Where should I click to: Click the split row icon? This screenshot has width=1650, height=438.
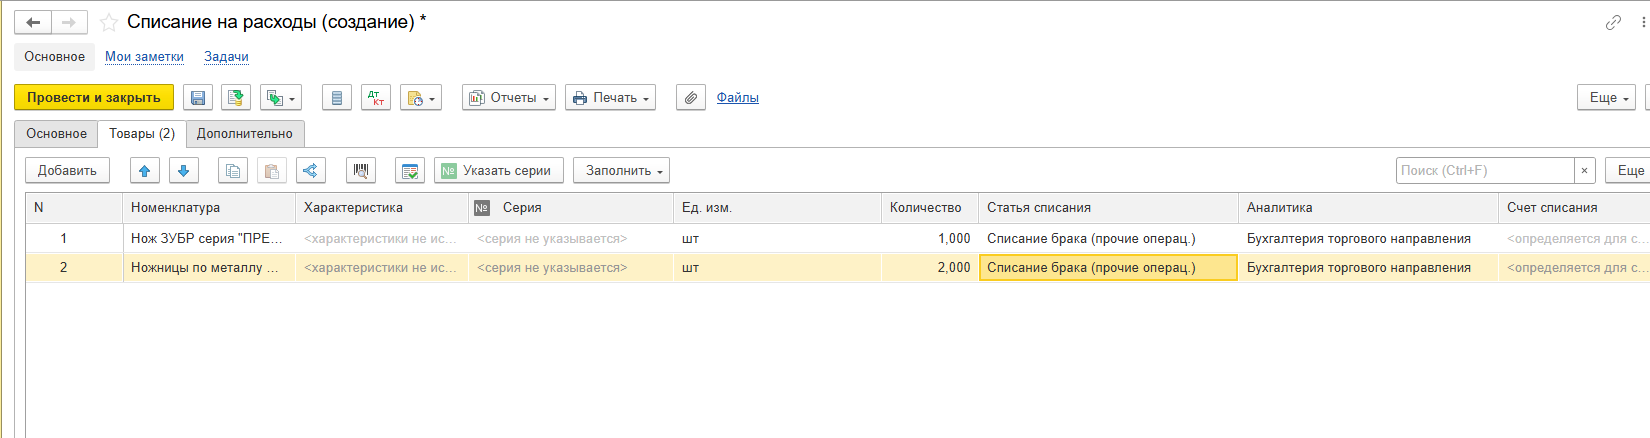click(x=311, y=171)
